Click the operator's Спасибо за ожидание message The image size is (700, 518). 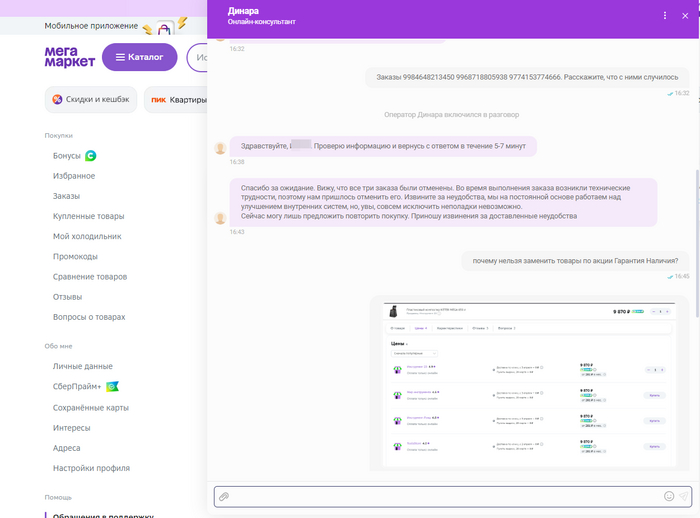(443, 202)
